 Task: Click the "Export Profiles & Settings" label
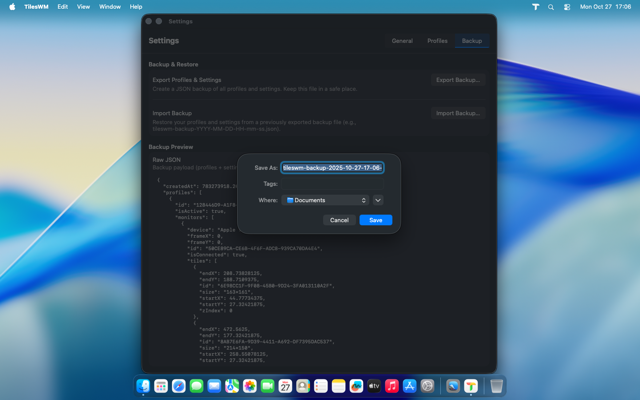coord(187,80)
